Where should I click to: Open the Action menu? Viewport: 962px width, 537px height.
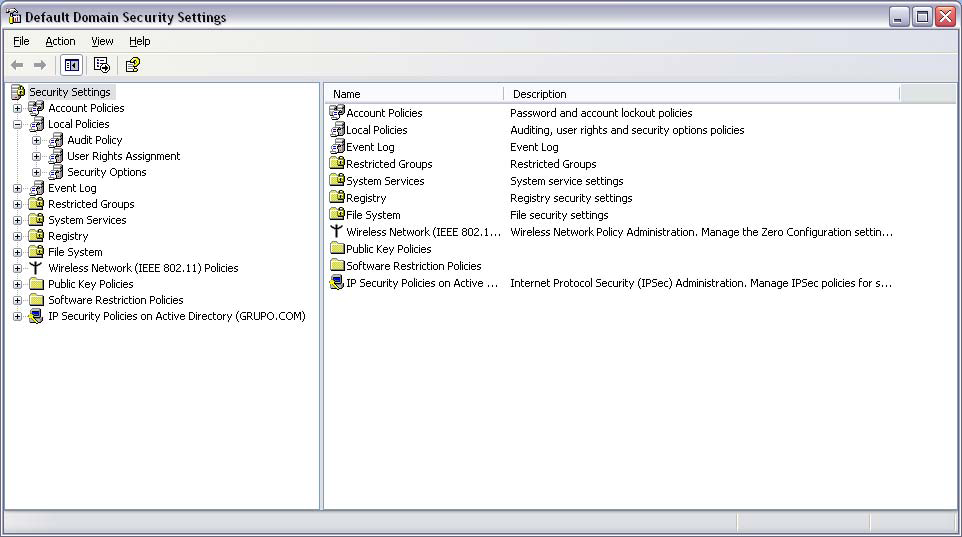tap(60, 41)
